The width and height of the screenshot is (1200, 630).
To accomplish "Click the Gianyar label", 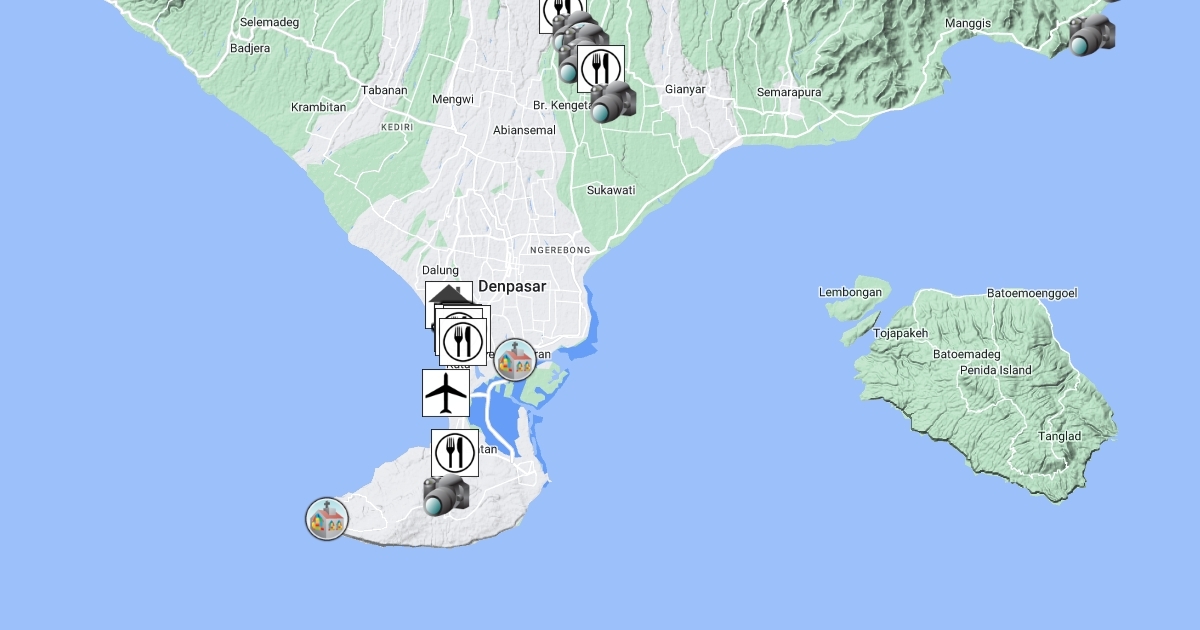I will tap(685, 89).
